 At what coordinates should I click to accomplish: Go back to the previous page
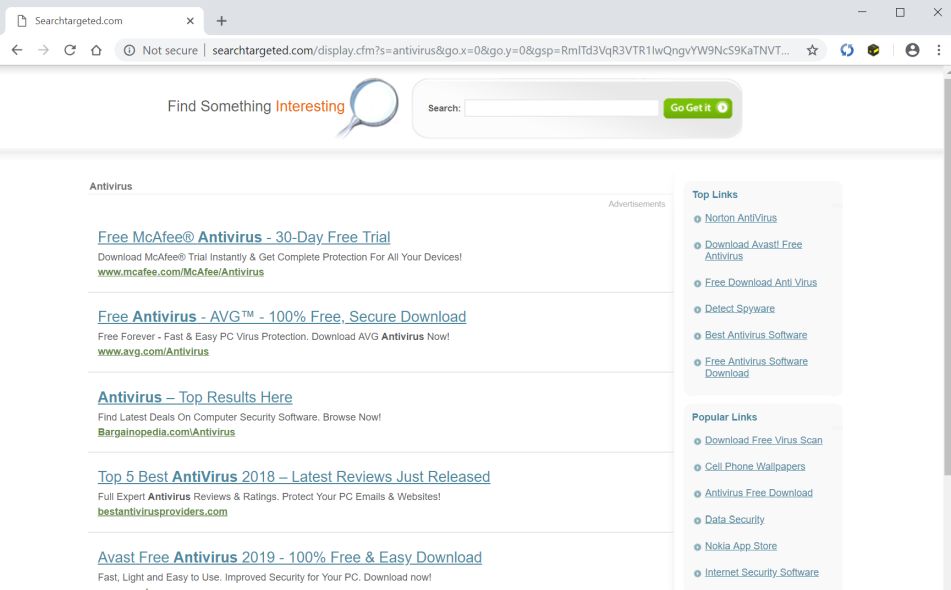point(17,50)
